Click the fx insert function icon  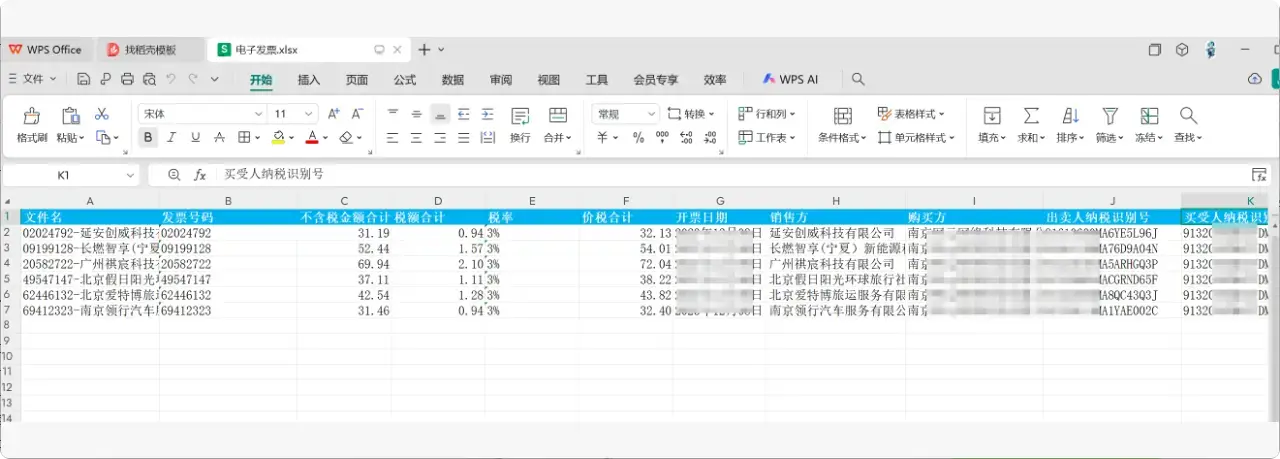199,174
